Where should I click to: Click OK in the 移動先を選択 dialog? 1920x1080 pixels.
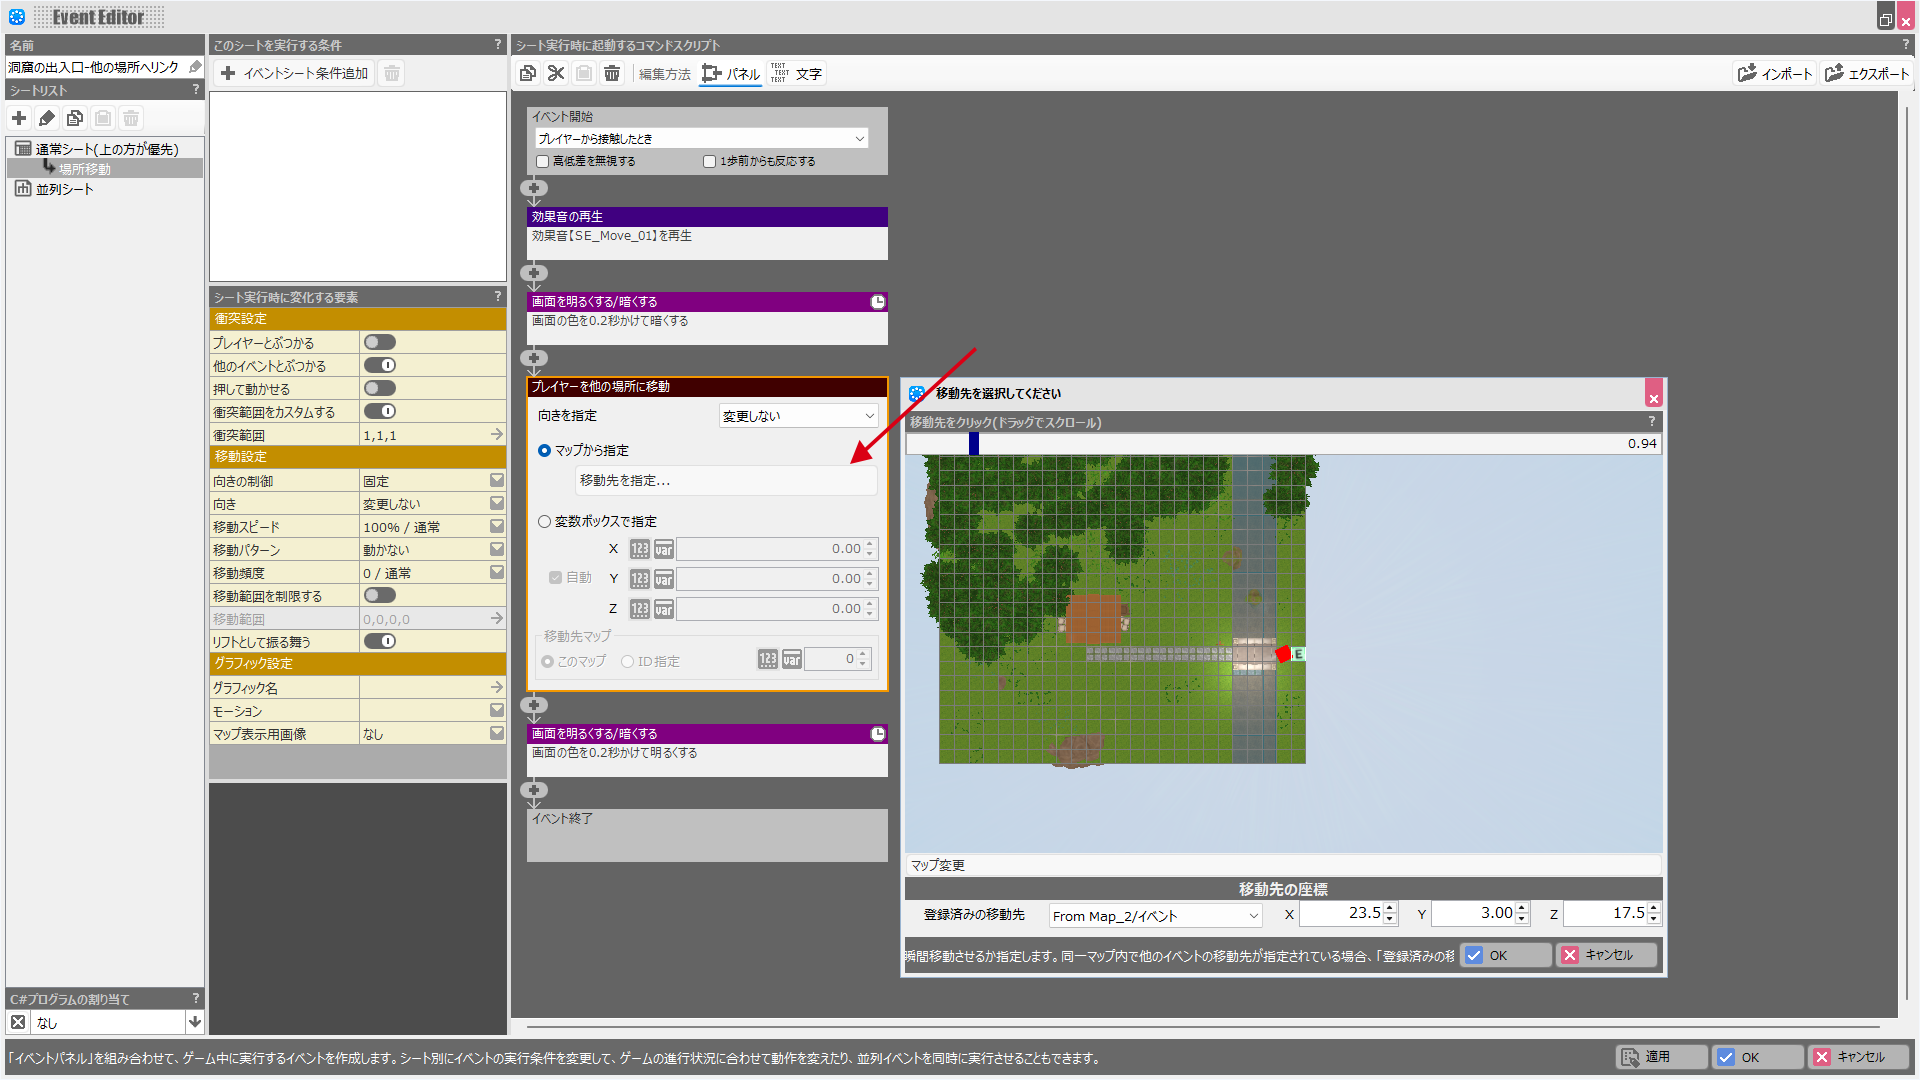coord(1507,955)
